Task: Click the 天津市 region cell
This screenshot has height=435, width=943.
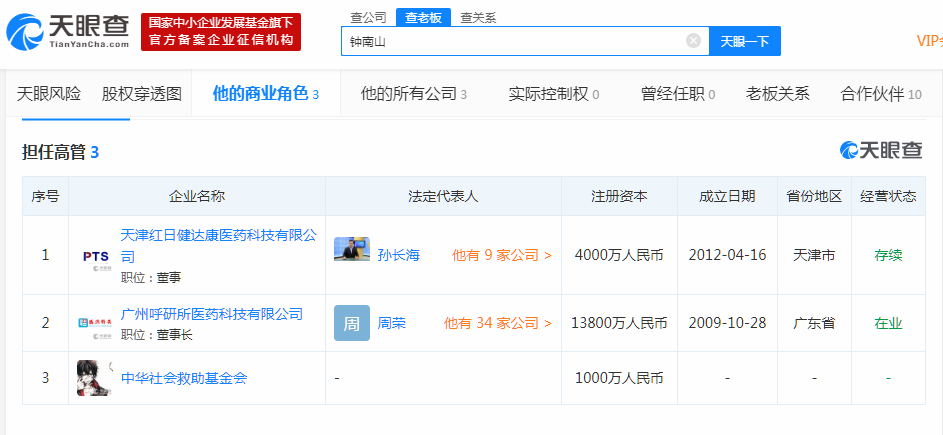Action: (x=814, y=255)
